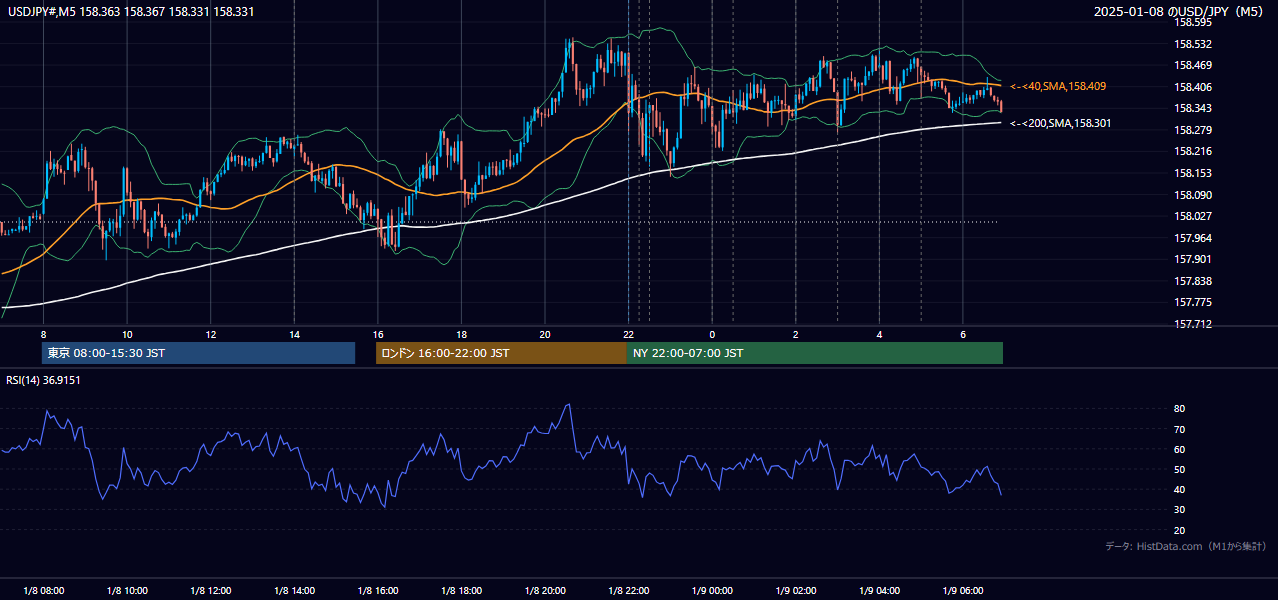Click bottom time label 1/8 14:00

tap(294, 591)
